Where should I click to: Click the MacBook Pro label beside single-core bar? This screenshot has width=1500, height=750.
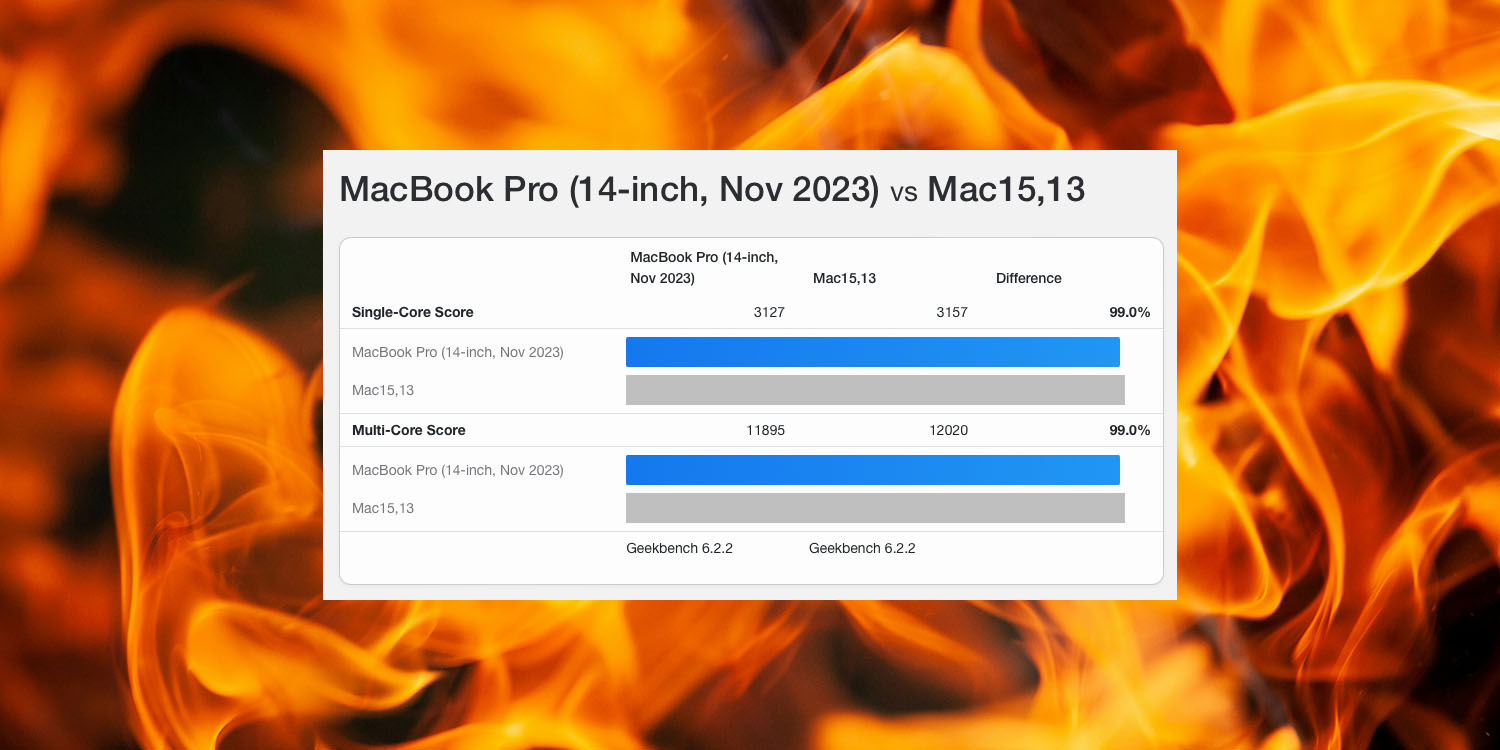[456, 352]
